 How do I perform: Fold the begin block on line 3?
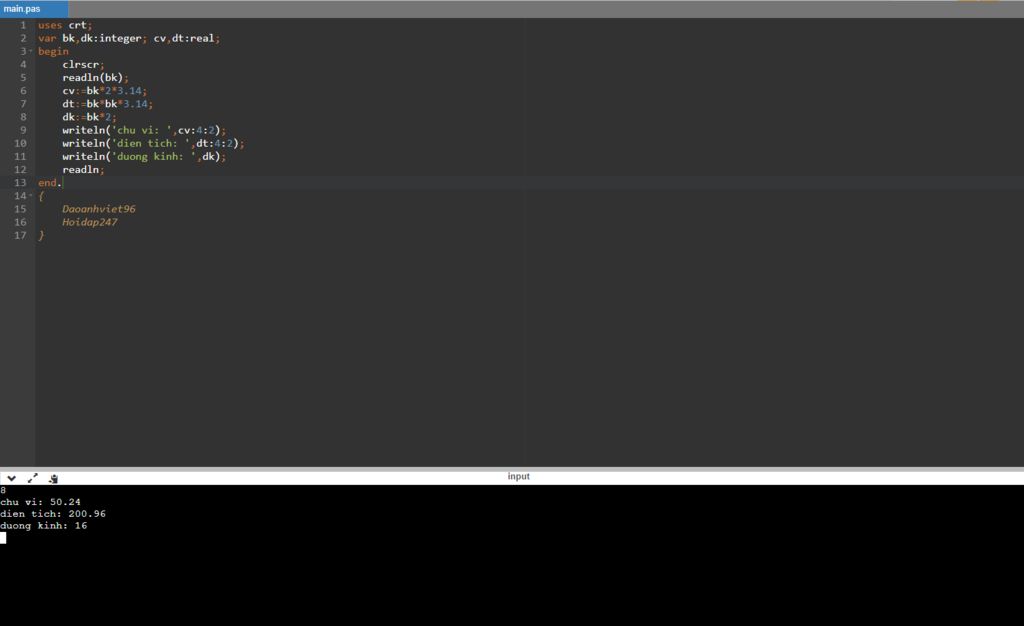point(31,51)
